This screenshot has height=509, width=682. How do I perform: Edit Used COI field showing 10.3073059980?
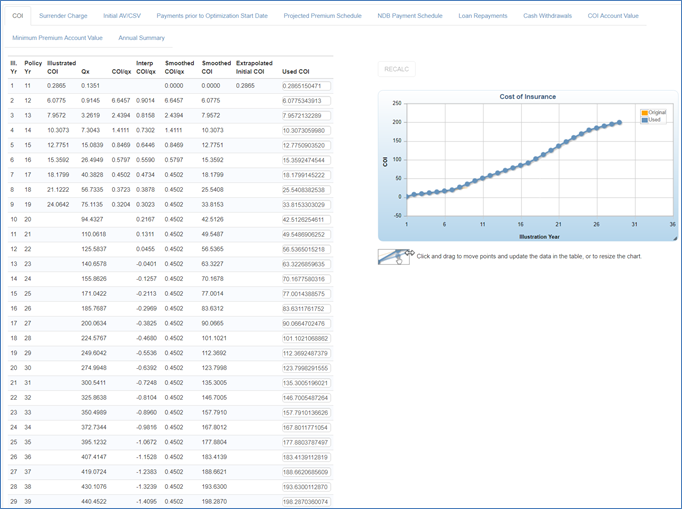coord(305,130)
